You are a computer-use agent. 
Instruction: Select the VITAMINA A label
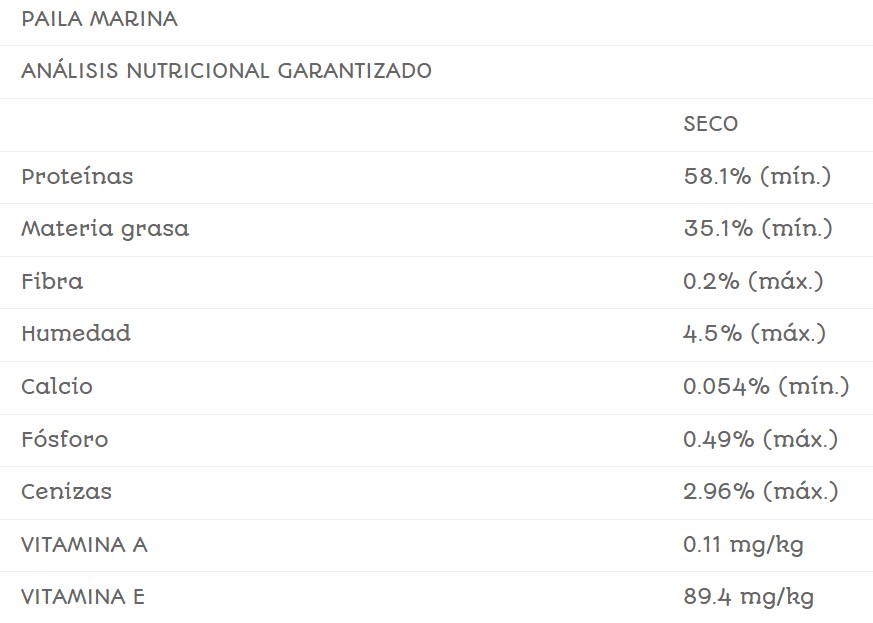(84, 545)
